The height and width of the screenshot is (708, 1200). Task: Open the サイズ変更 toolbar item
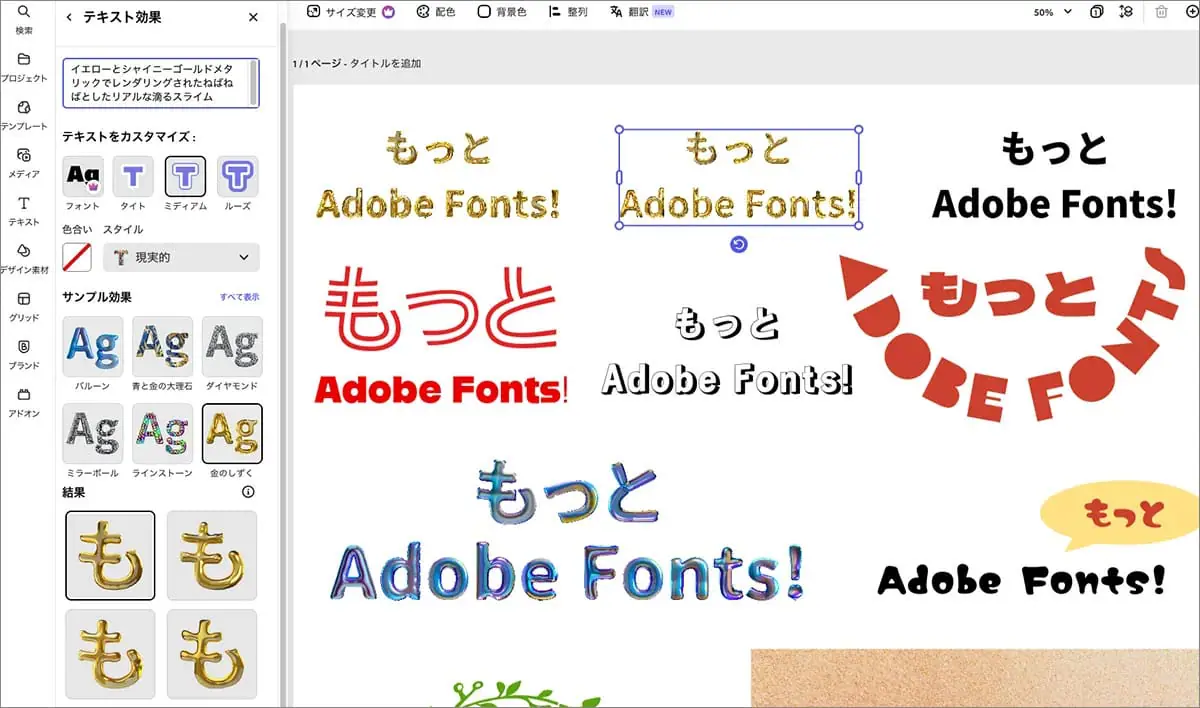[x=350, y=12]
